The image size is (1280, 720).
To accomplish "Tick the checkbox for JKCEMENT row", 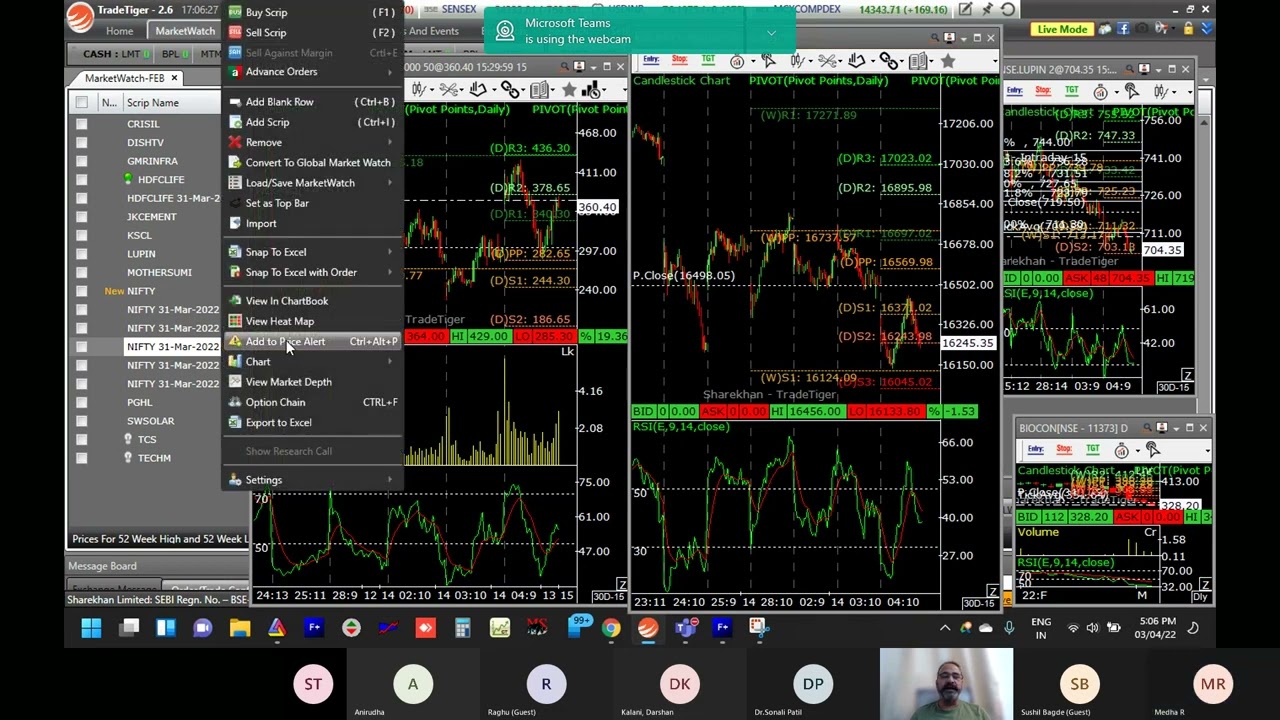I will 82,217.
